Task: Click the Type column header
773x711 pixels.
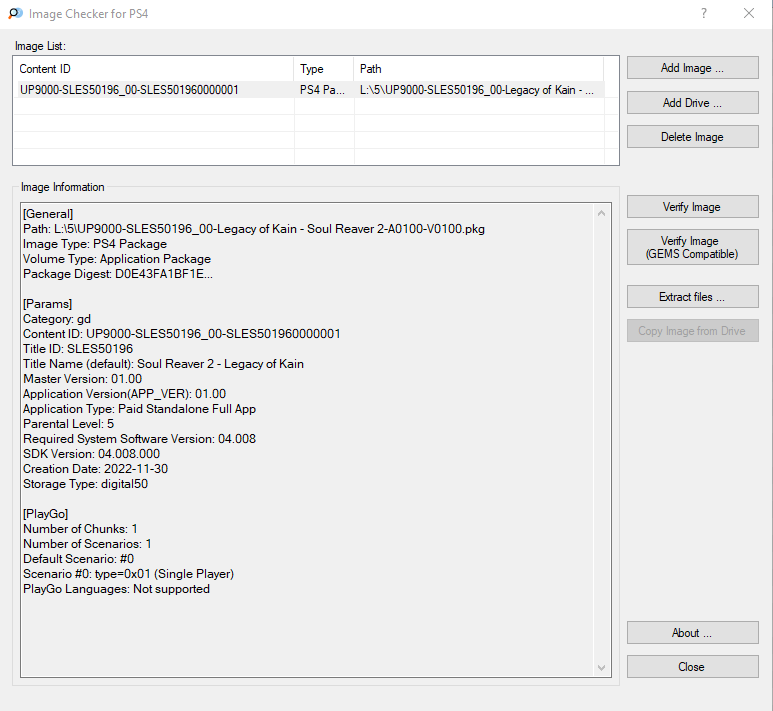Action: [x=324, y=69]
